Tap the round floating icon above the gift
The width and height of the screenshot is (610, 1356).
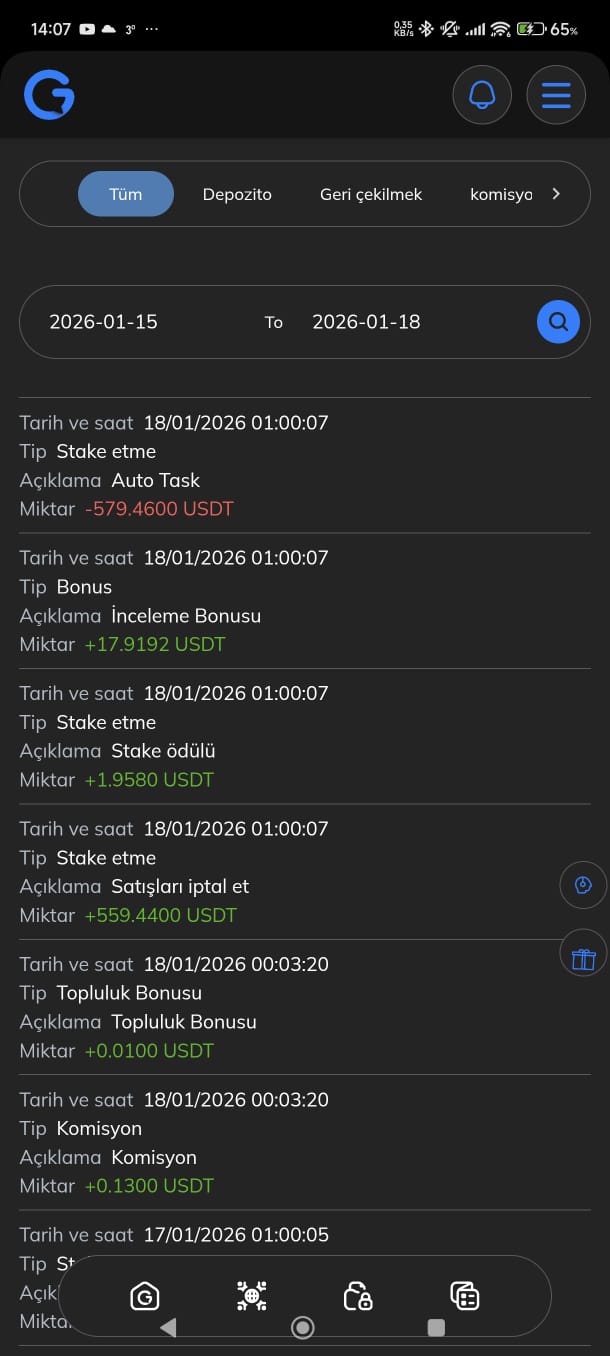tap(583, 885)
